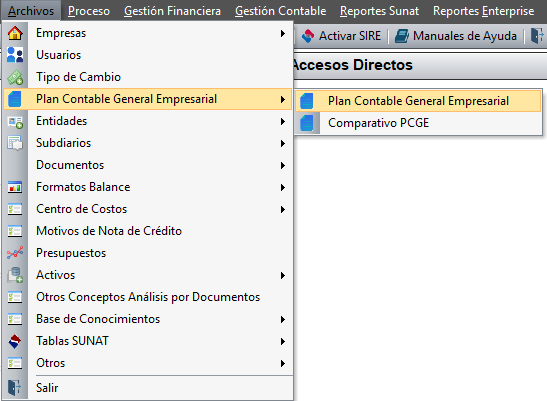Click the database icon beside Activos
The width and height of the screenshot is (547, 401).
[x=15, y=275]
